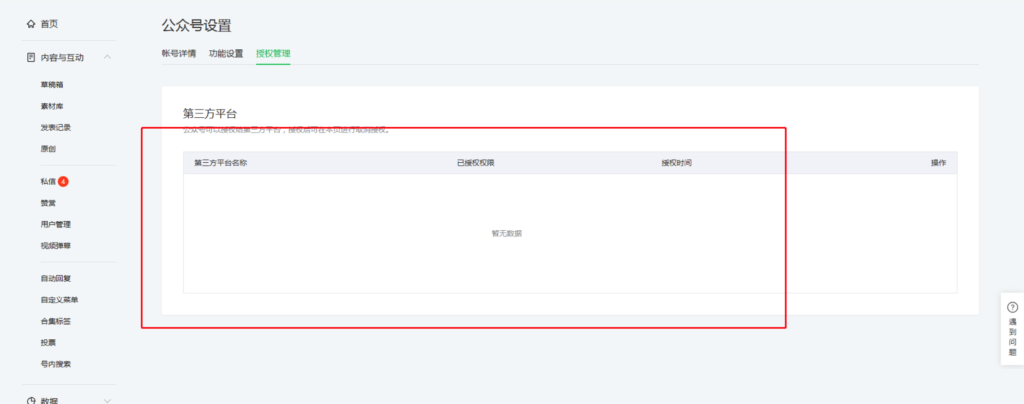This screenshot has height=404, width=1024.
Task: Collapse the 内容与互动 section arrow
Action: coord(107,57)
